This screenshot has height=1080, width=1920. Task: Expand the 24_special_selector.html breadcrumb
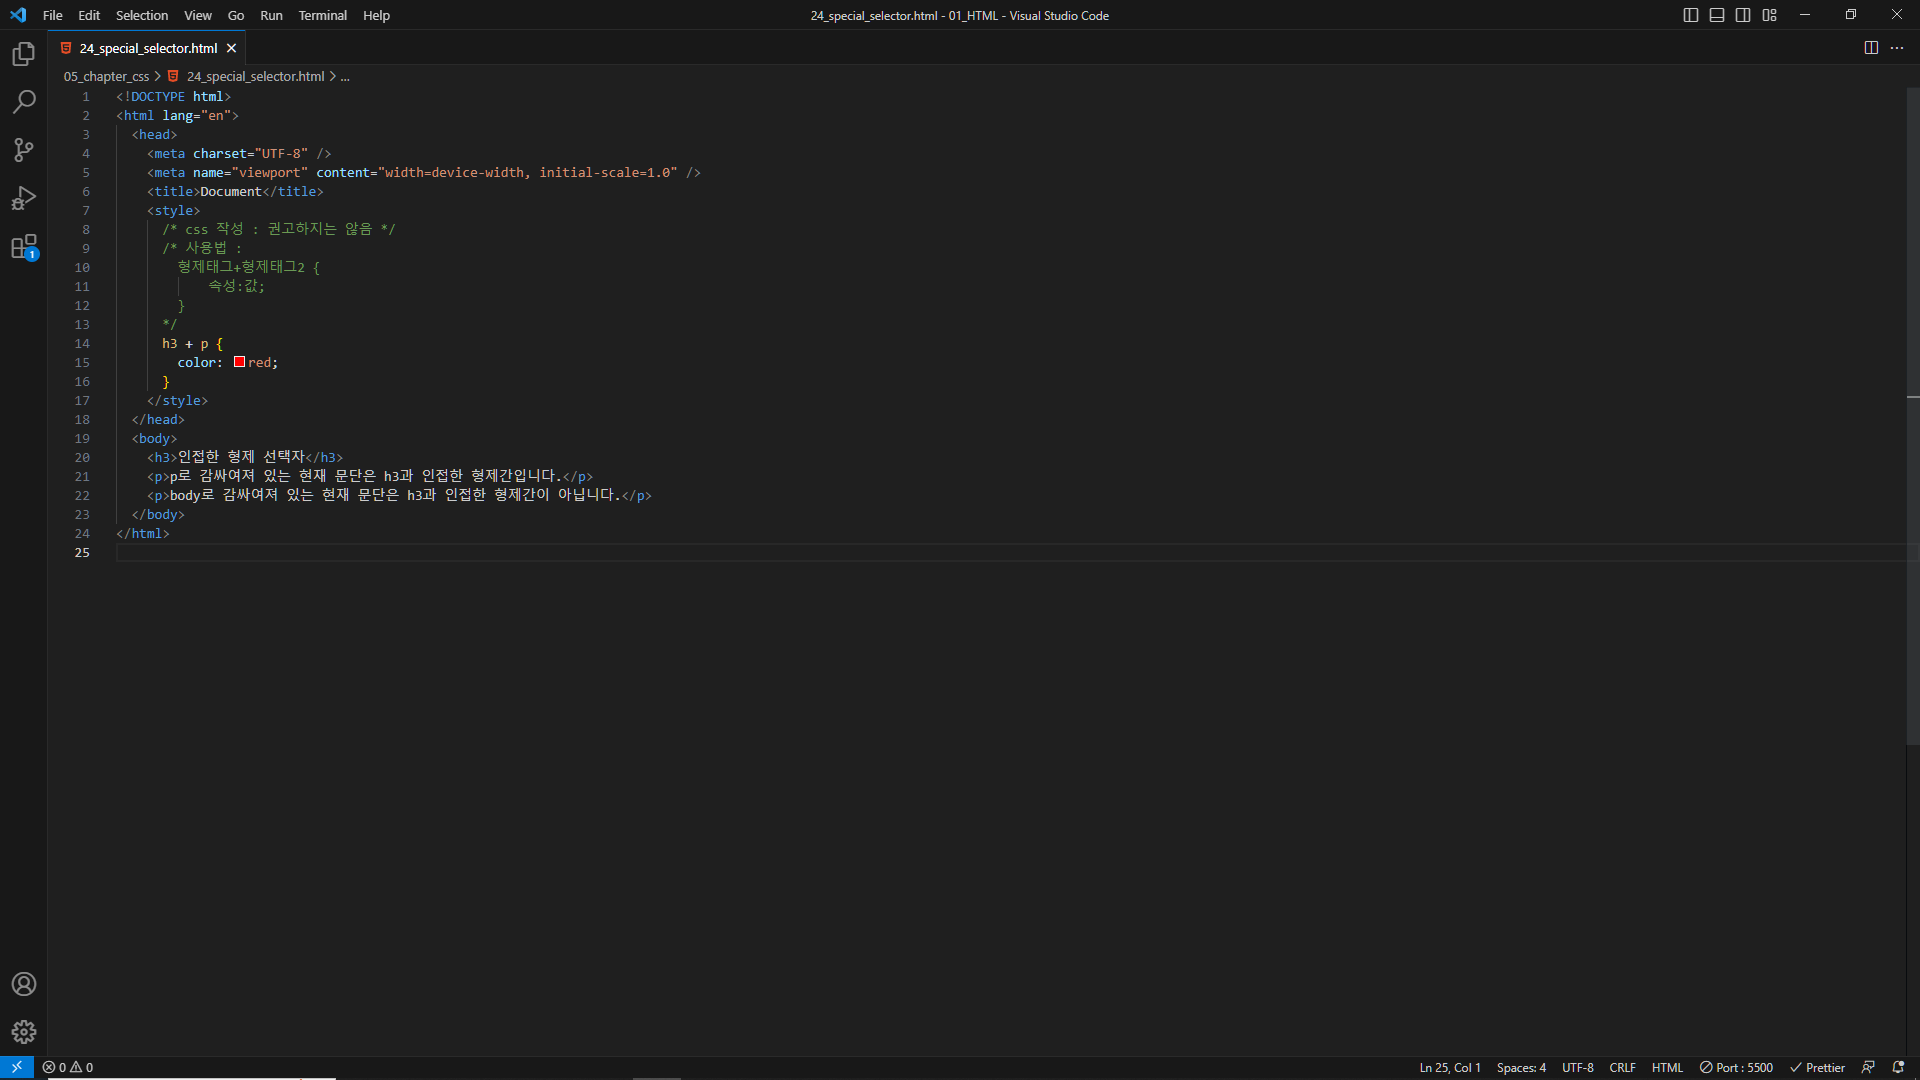point(255,77)
